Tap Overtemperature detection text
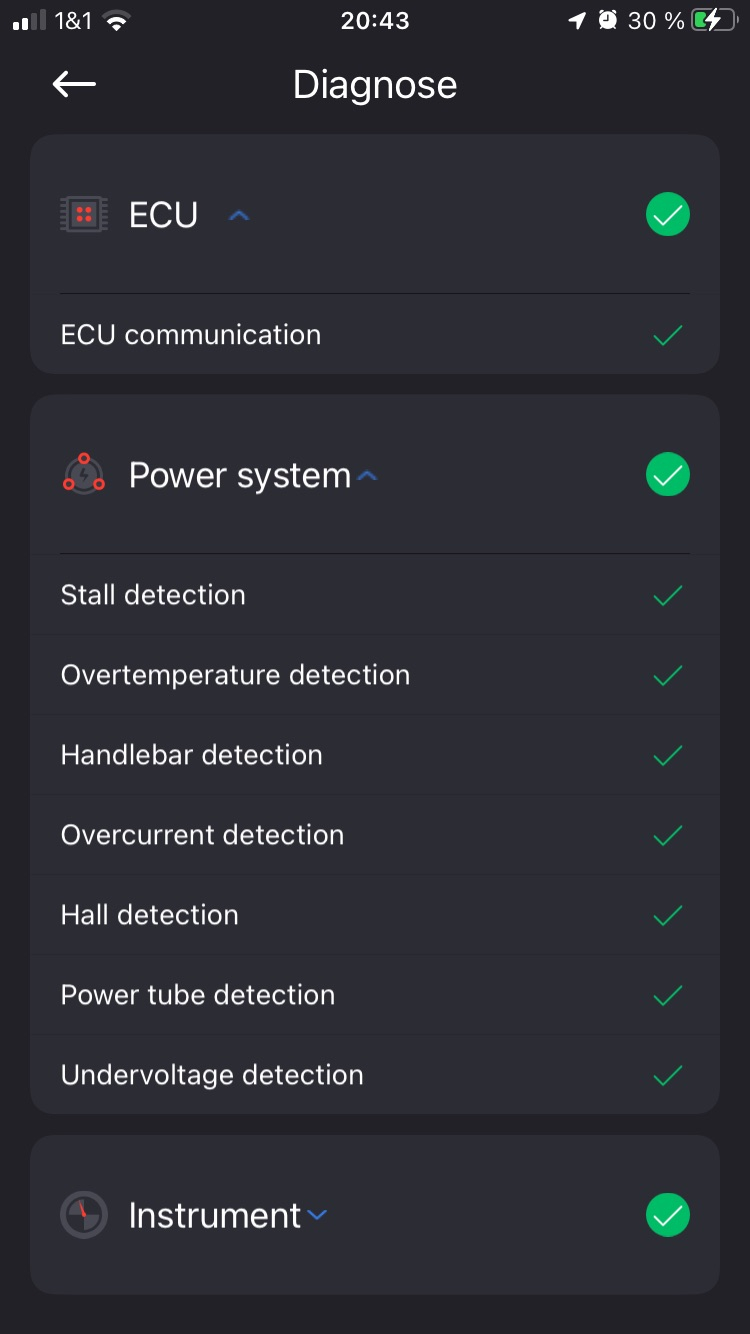 (235, 675)
